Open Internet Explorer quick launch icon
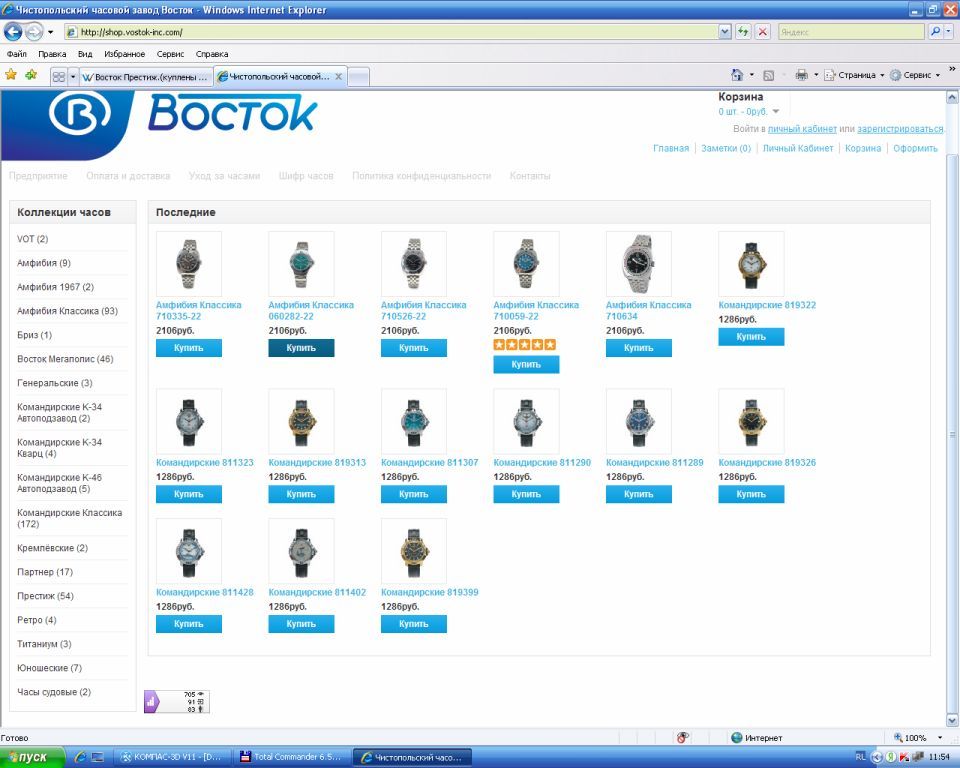 (x=80, y=757)
